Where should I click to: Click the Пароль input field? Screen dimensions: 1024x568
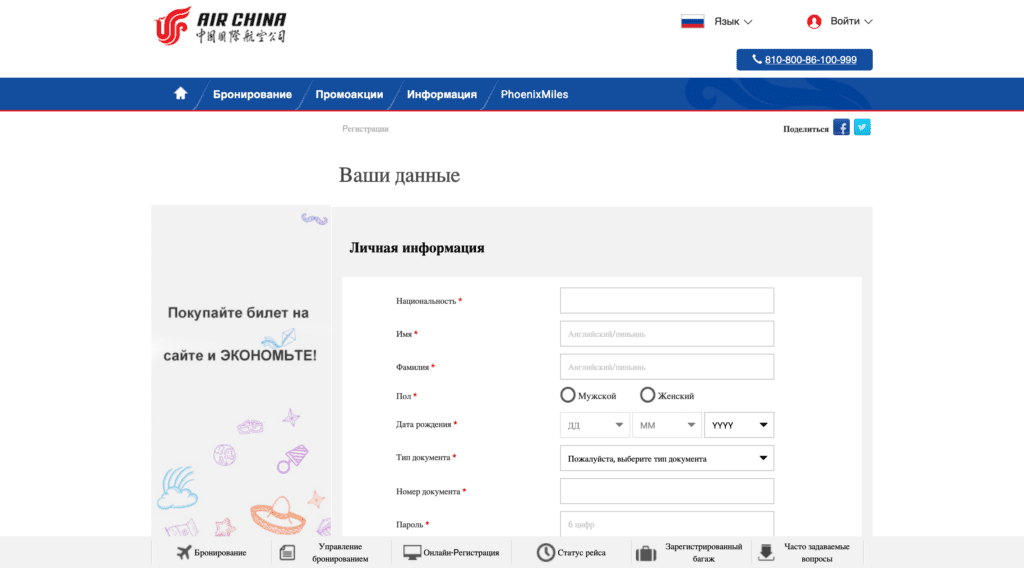[667, 524]
